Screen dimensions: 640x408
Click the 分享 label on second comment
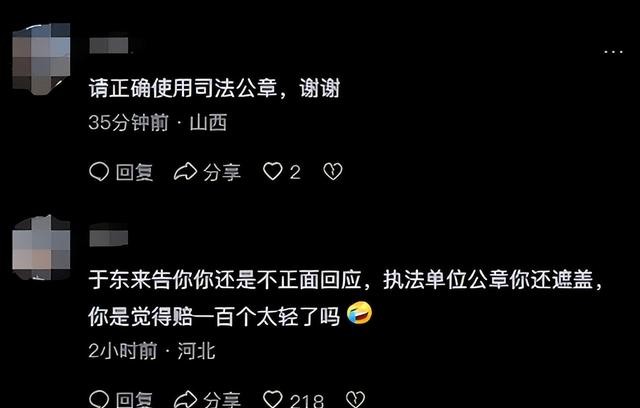point(222,400)
